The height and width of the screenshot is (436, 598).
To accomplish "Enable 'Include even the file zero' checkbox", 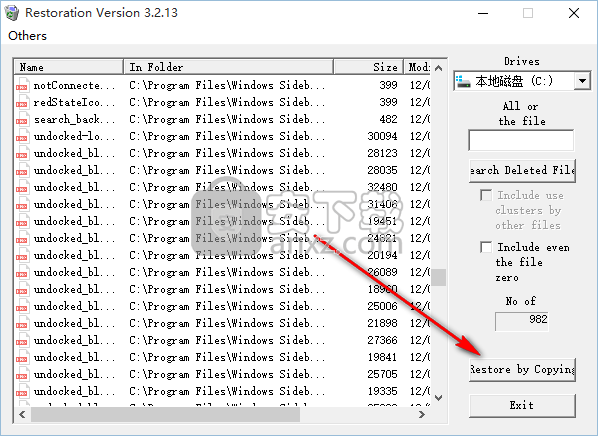I will coord(486,247).
